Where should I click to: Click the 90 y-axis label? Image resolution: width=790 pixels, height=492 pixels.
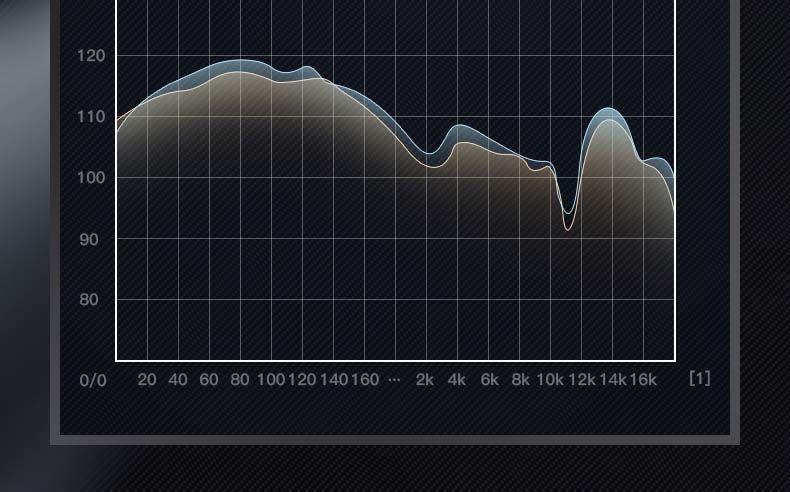click(x=91, y=239)
